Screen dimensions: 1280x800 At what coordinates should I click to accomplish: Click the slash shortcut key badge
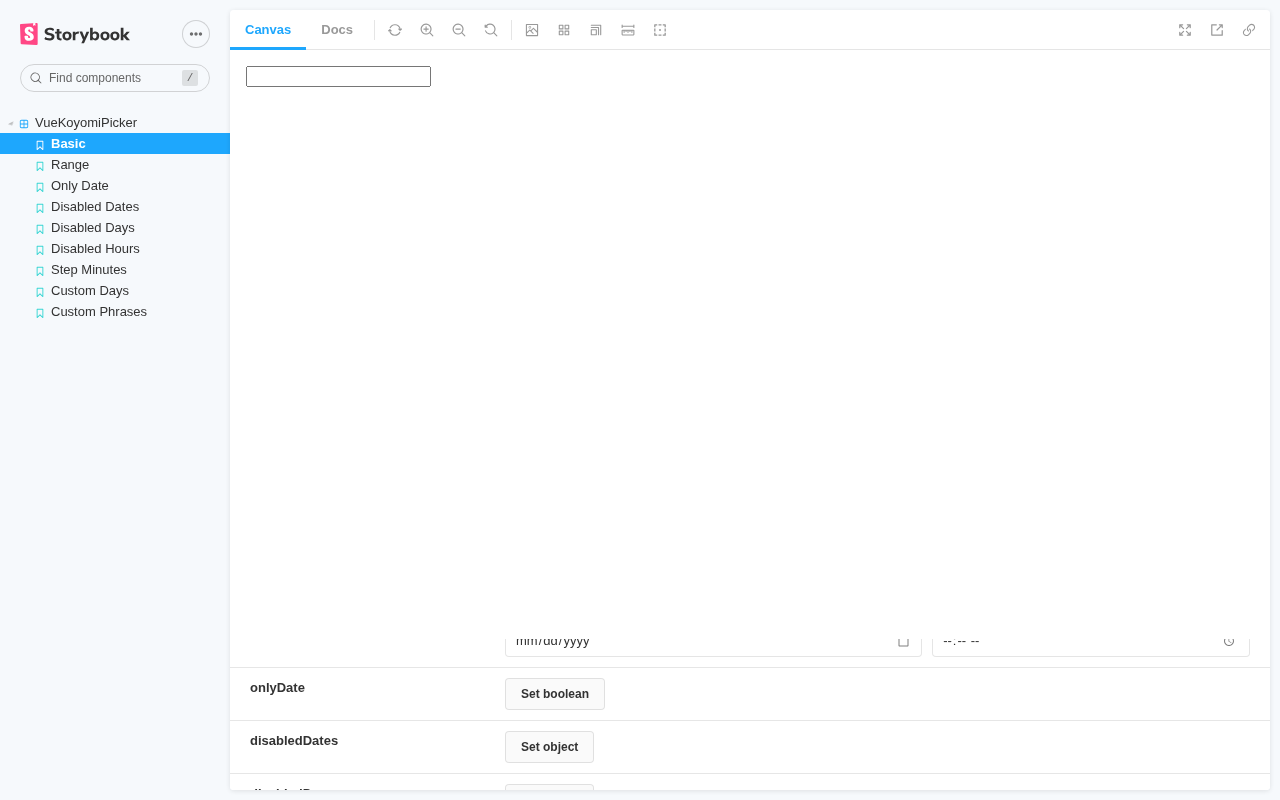[x=190, y=78]
